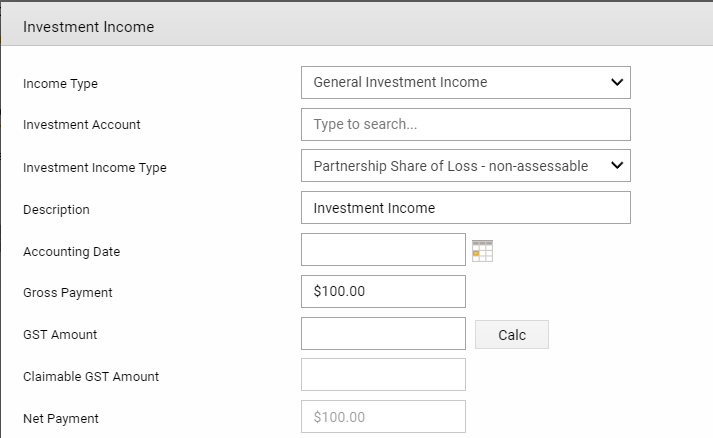
Task: Click the Calc button
Action: tap(512, 335)
